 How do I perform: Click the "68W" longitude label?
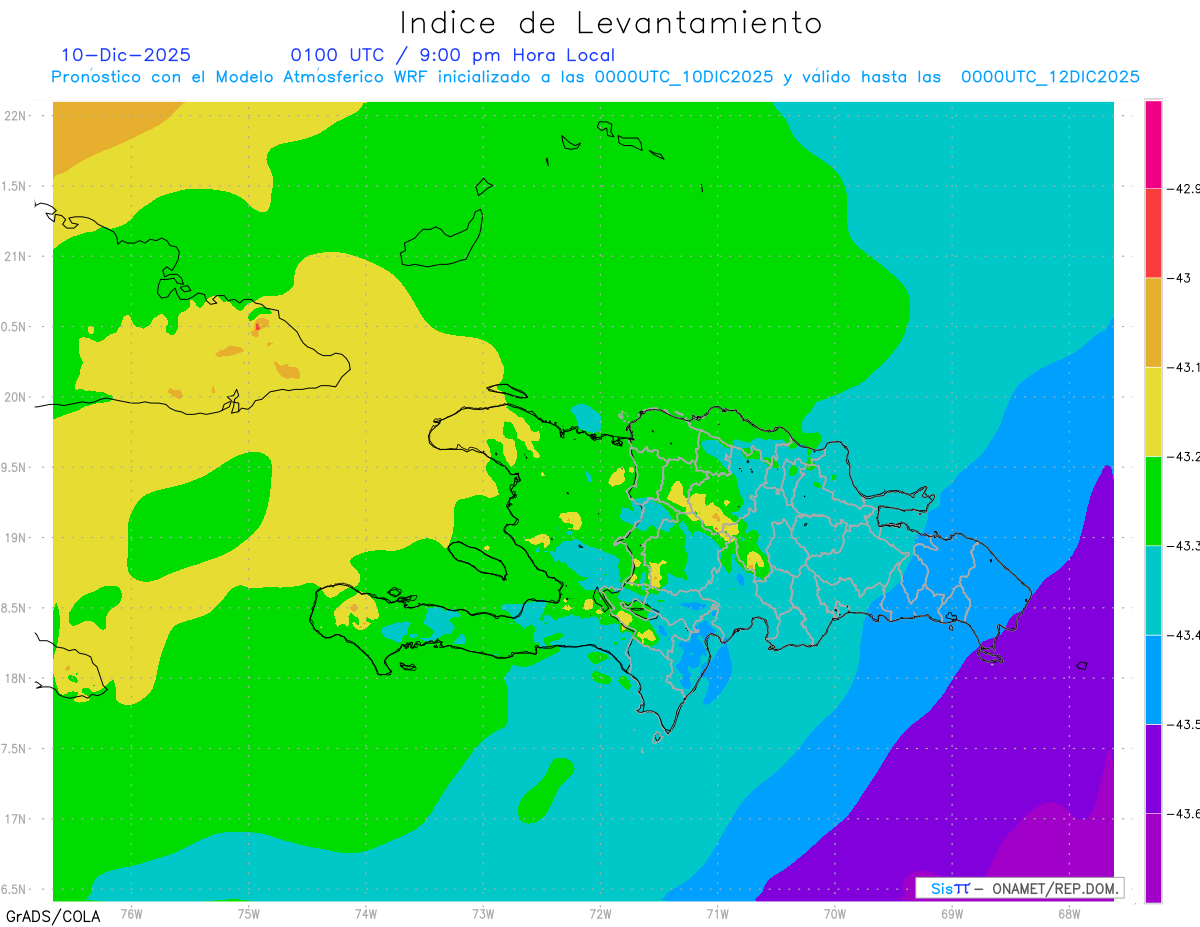1068,914
